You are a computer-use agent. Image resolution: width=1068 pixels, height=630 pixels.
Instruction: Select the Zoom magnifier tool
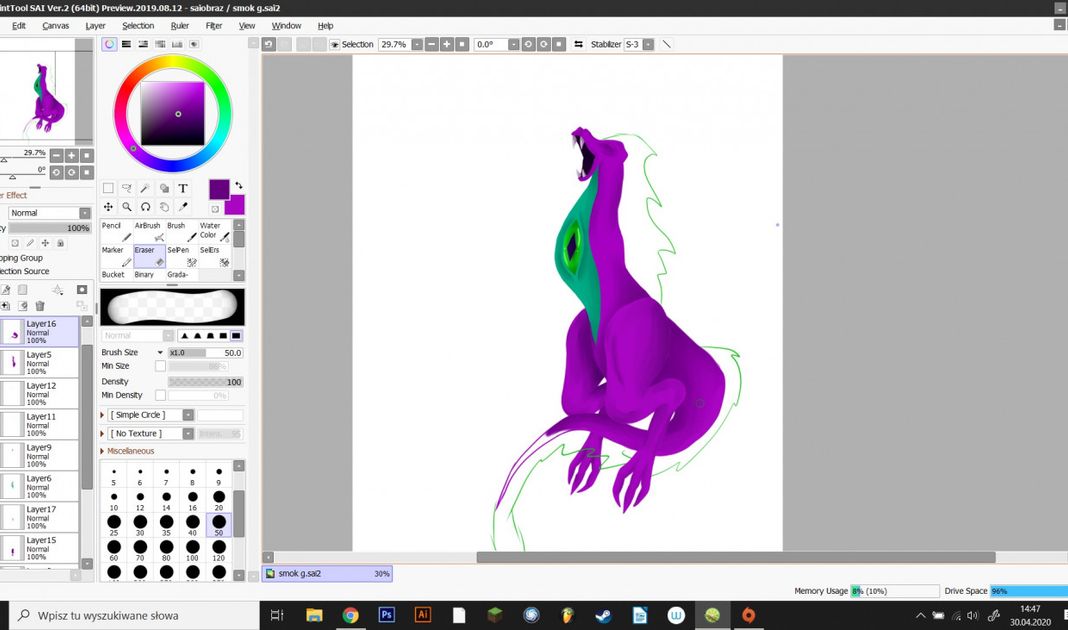127,207
